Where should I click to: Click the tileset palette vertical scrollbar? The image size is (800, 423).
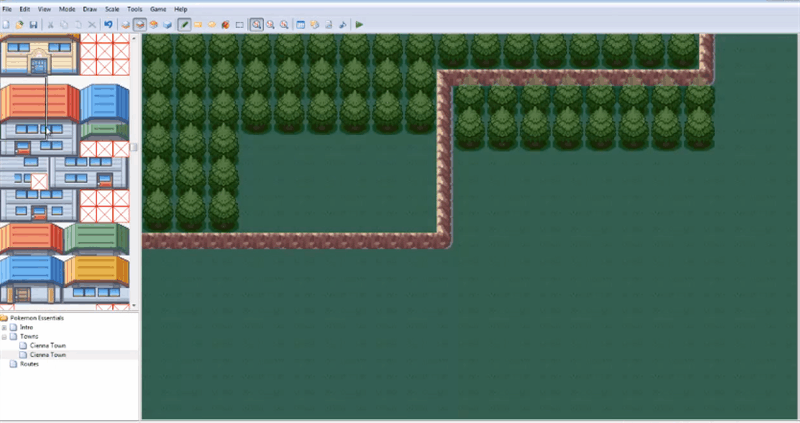coord(134,148)
